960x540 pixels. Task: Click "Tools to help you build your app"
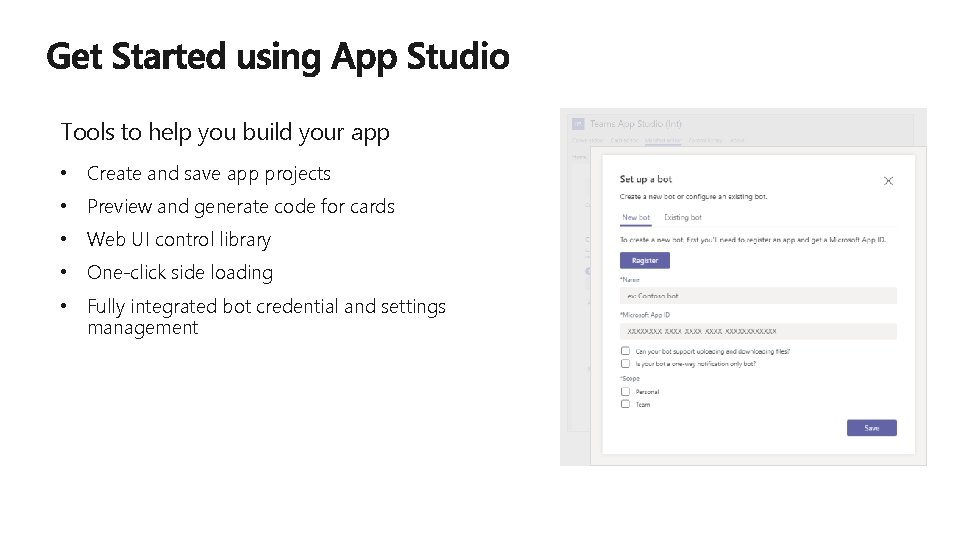pos(225,132)
